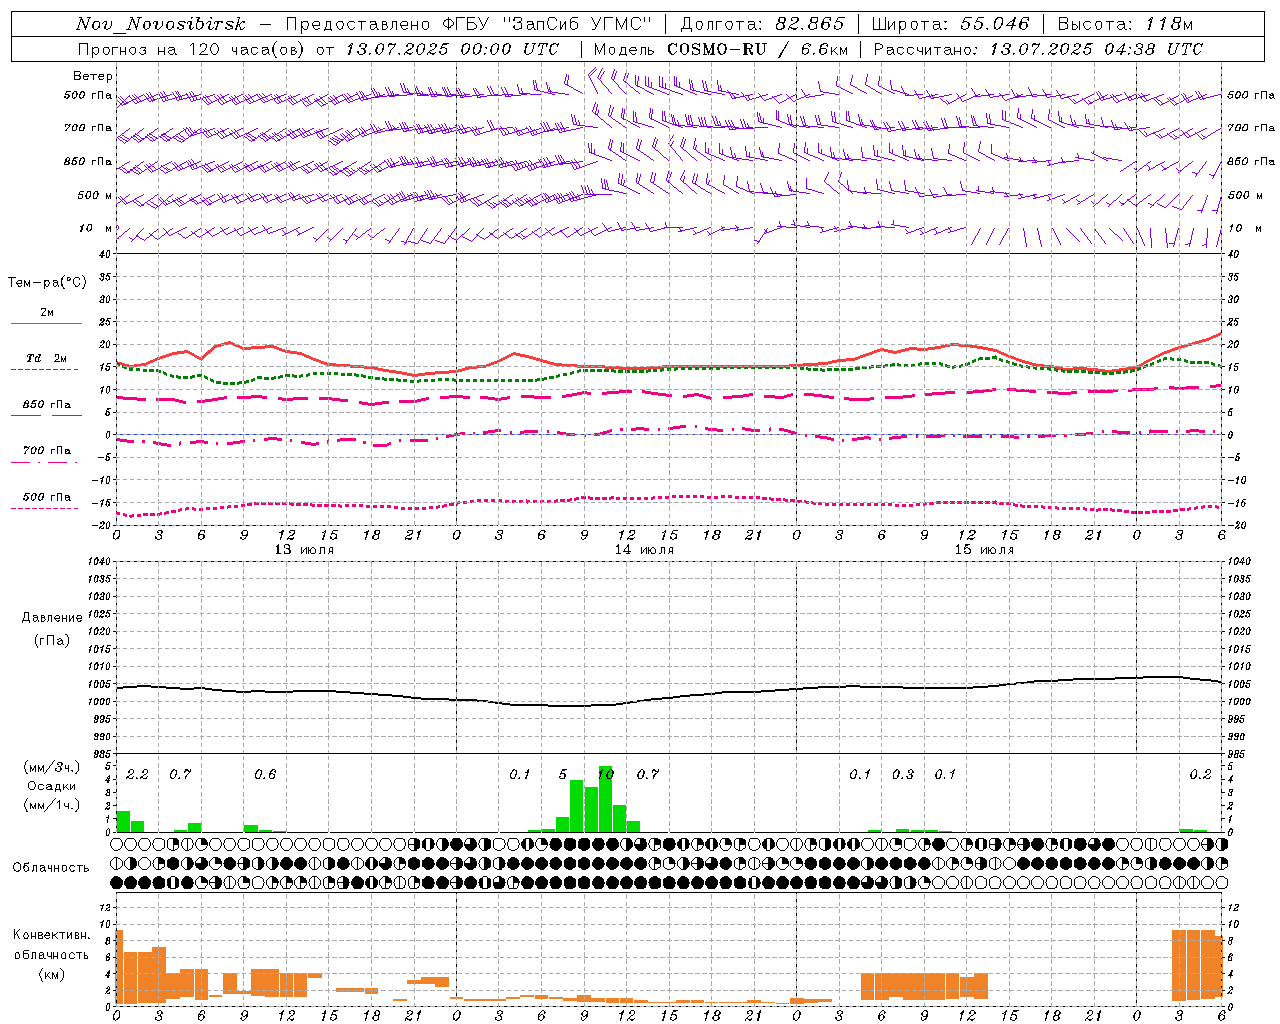Click the Тем-ра(°C) axis label
Image resolution: width=1280 pixels, height=1024 pixels.
point(47,283)
